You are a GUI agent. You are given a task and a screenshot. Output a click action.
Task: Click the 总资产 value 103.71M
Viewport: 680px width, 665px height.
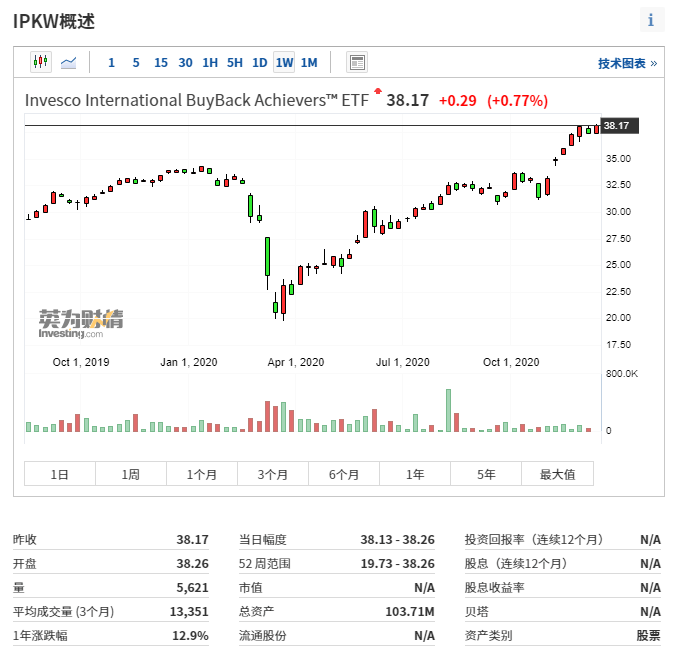(410, 612)
